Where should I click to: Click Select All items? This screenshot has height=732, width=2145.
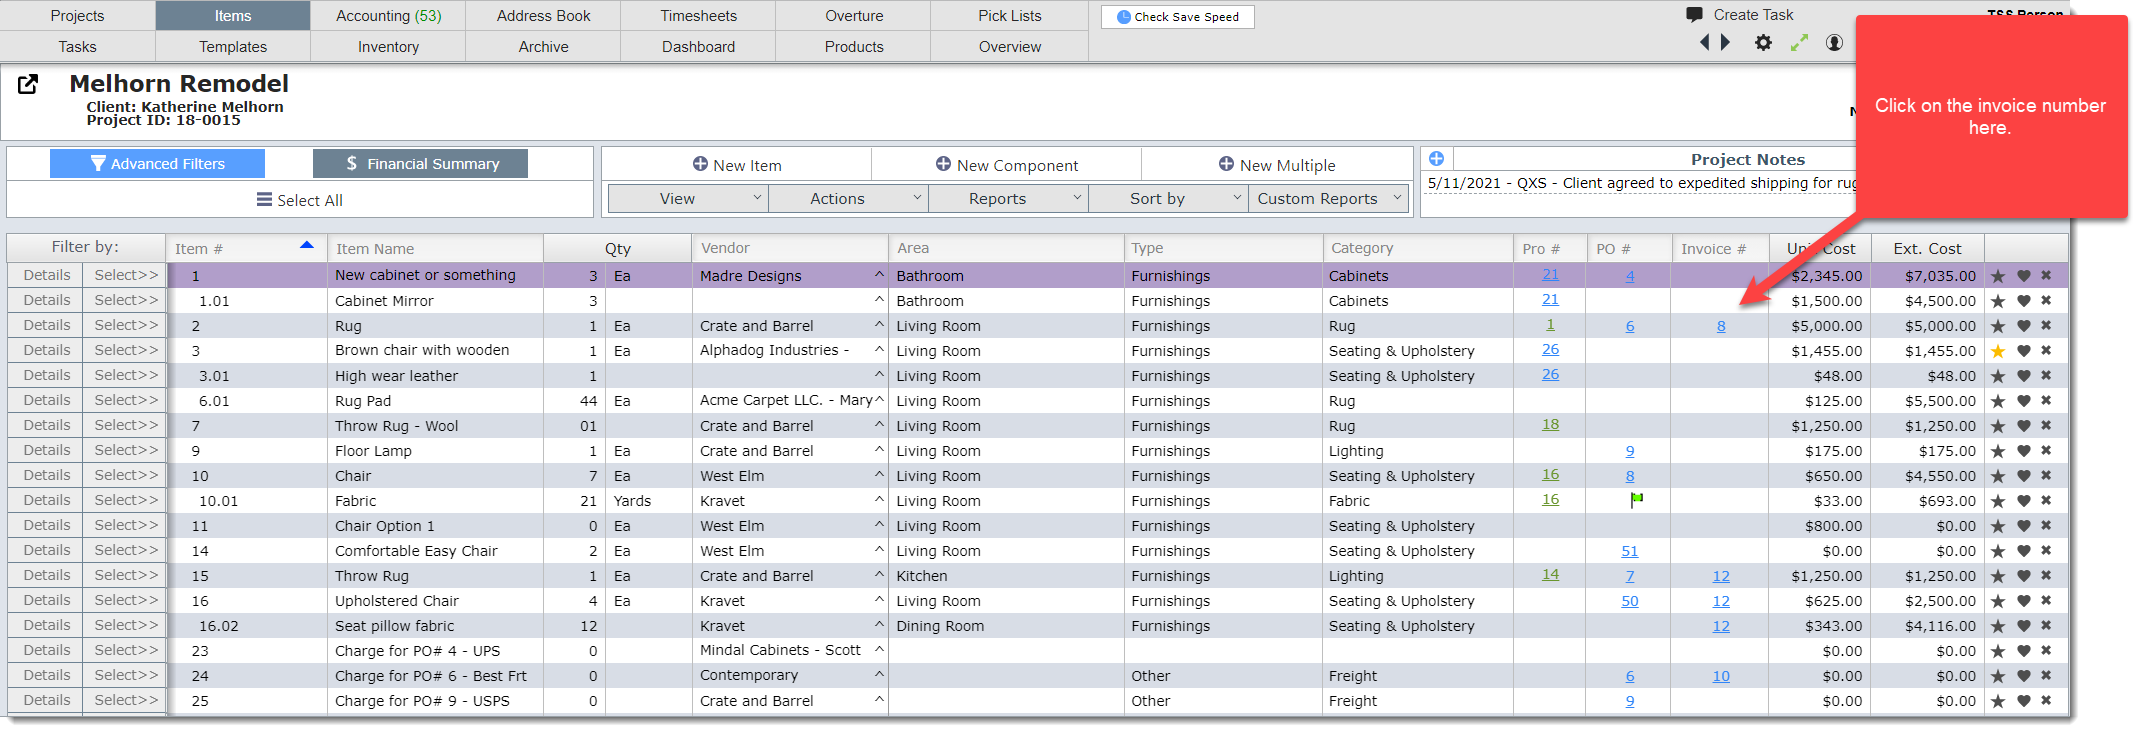[x=300, y=200]
